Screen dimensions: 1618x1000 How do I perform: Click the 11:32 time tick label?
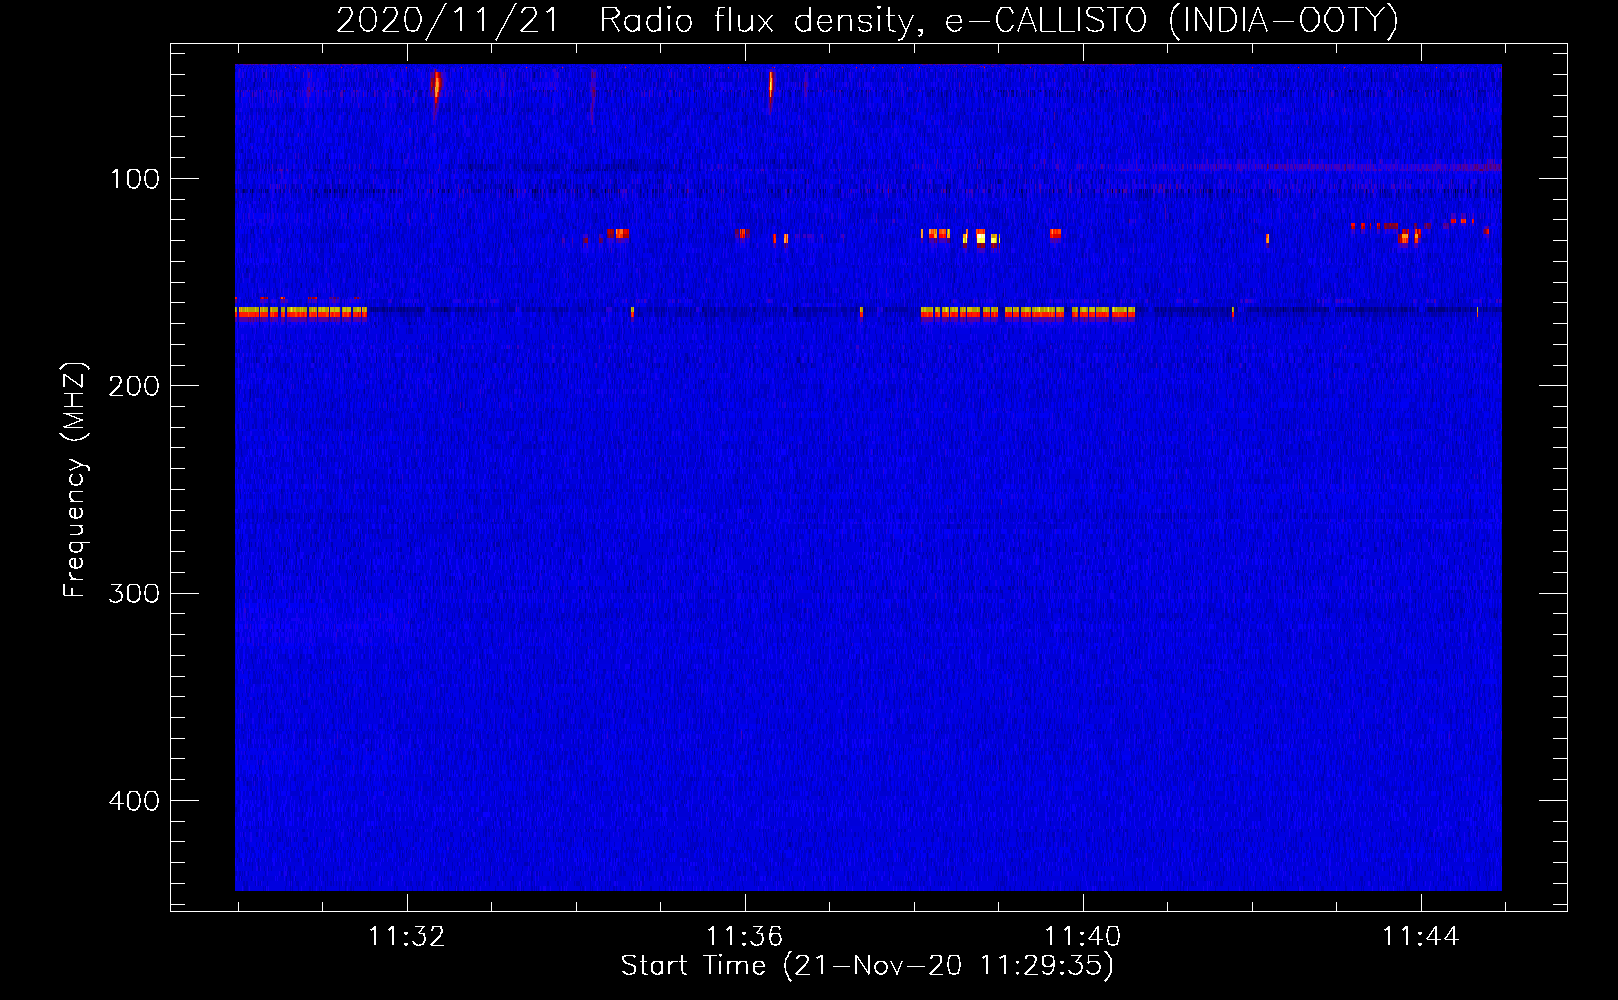pos(407,937)
